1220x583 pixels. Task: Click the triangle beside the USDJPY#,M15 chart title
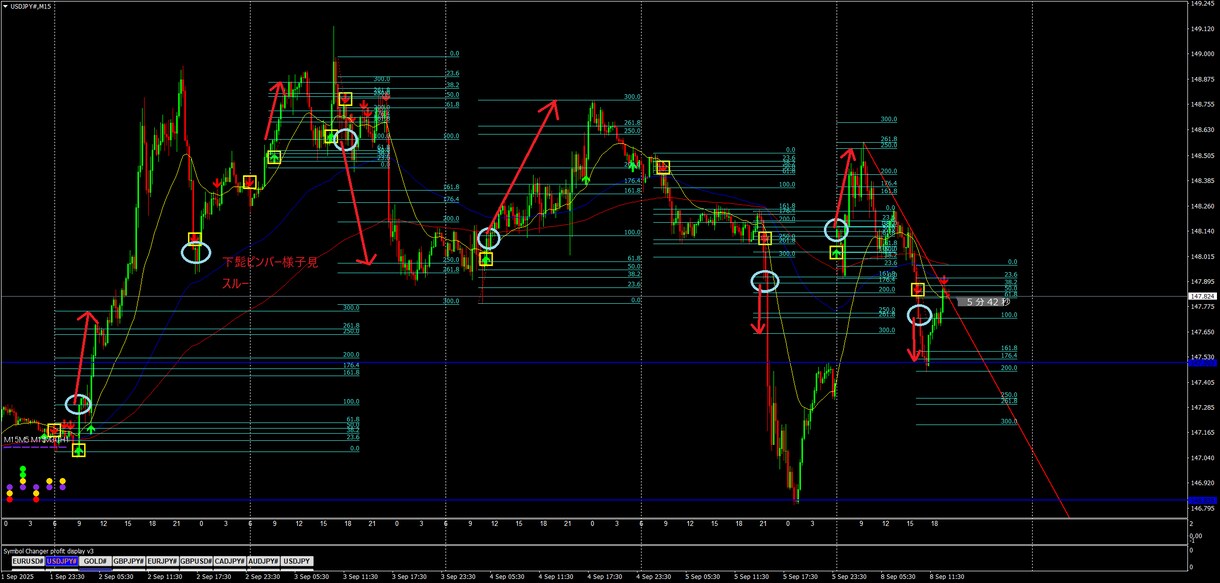pyautogui.click(x=7, y=8)
